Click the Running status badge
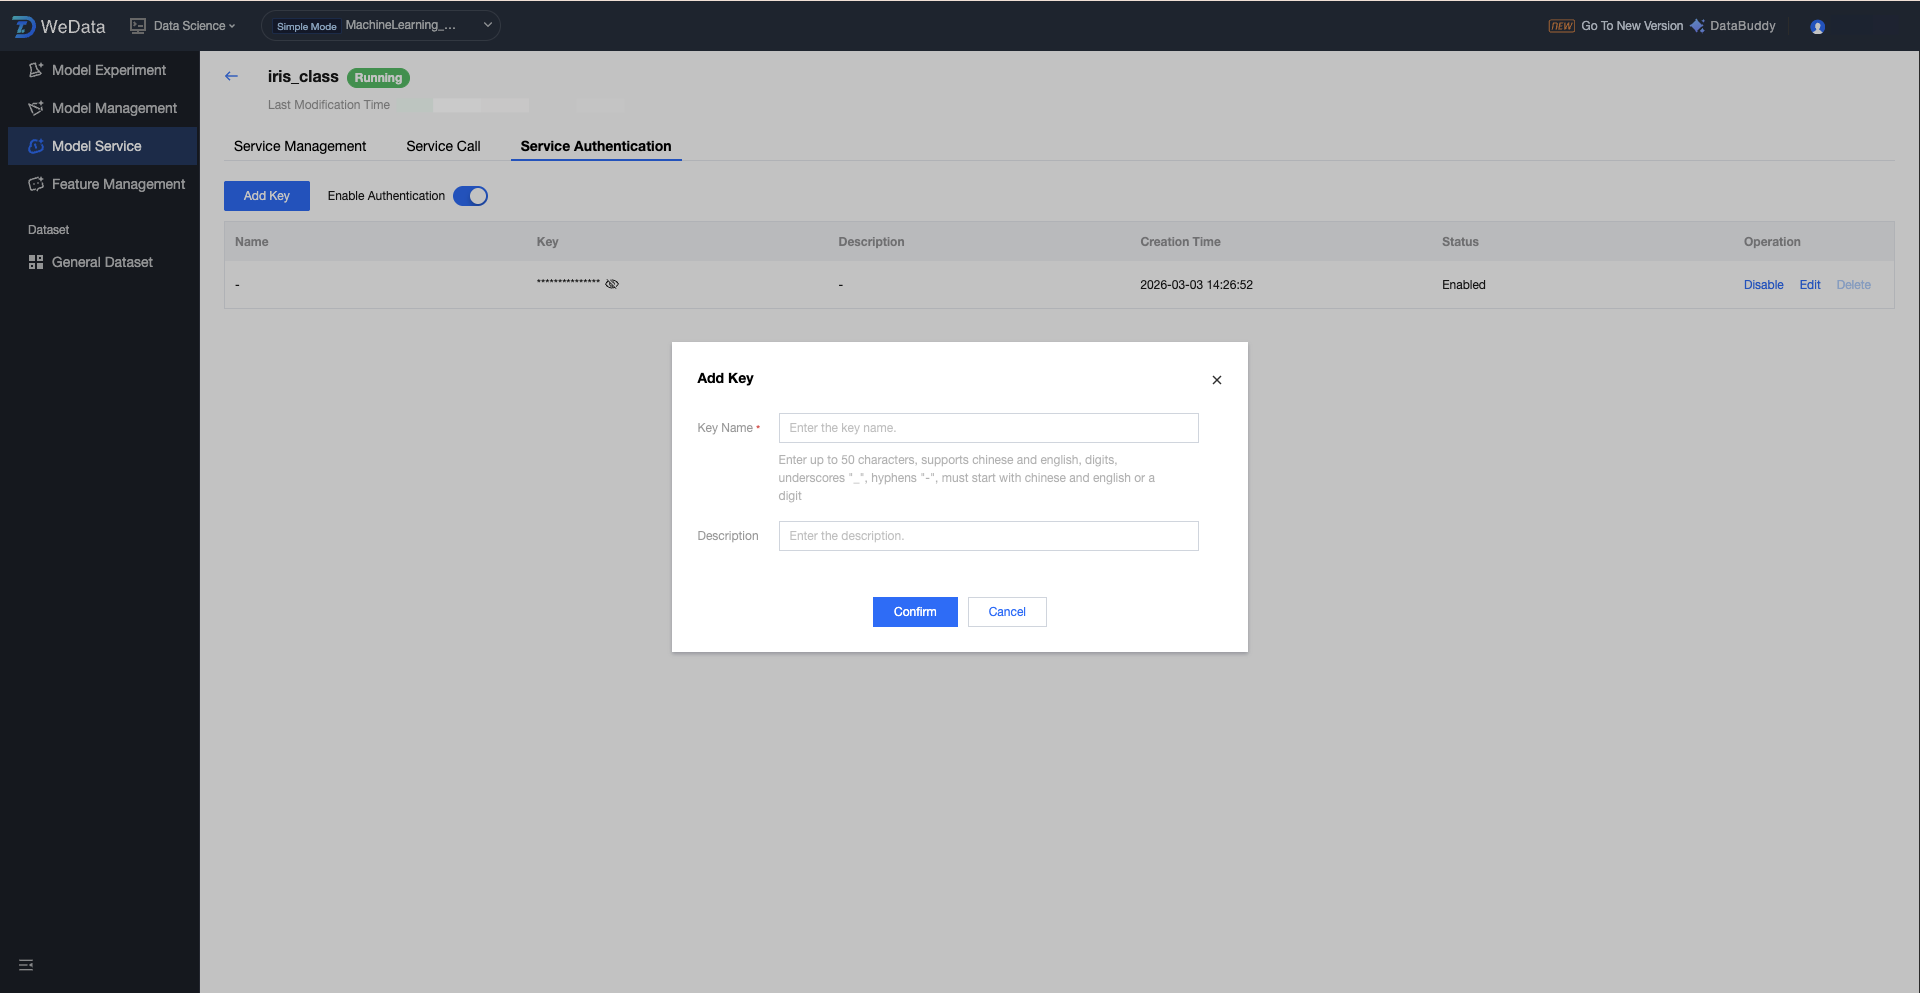1920x993 pixels. 378,78
